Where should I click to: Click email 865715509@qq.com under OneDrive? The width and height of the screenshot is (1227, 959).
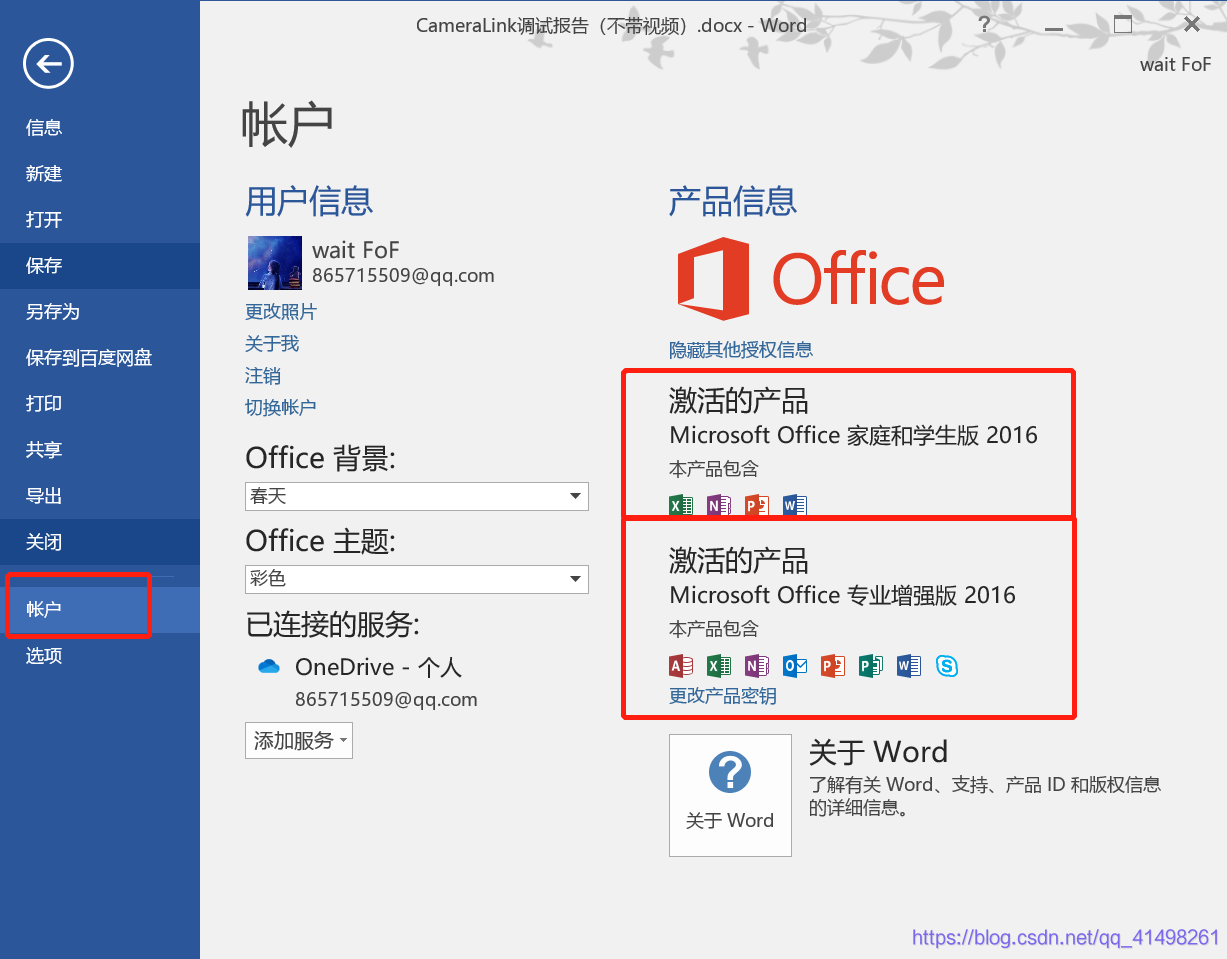tap(386, 699)
